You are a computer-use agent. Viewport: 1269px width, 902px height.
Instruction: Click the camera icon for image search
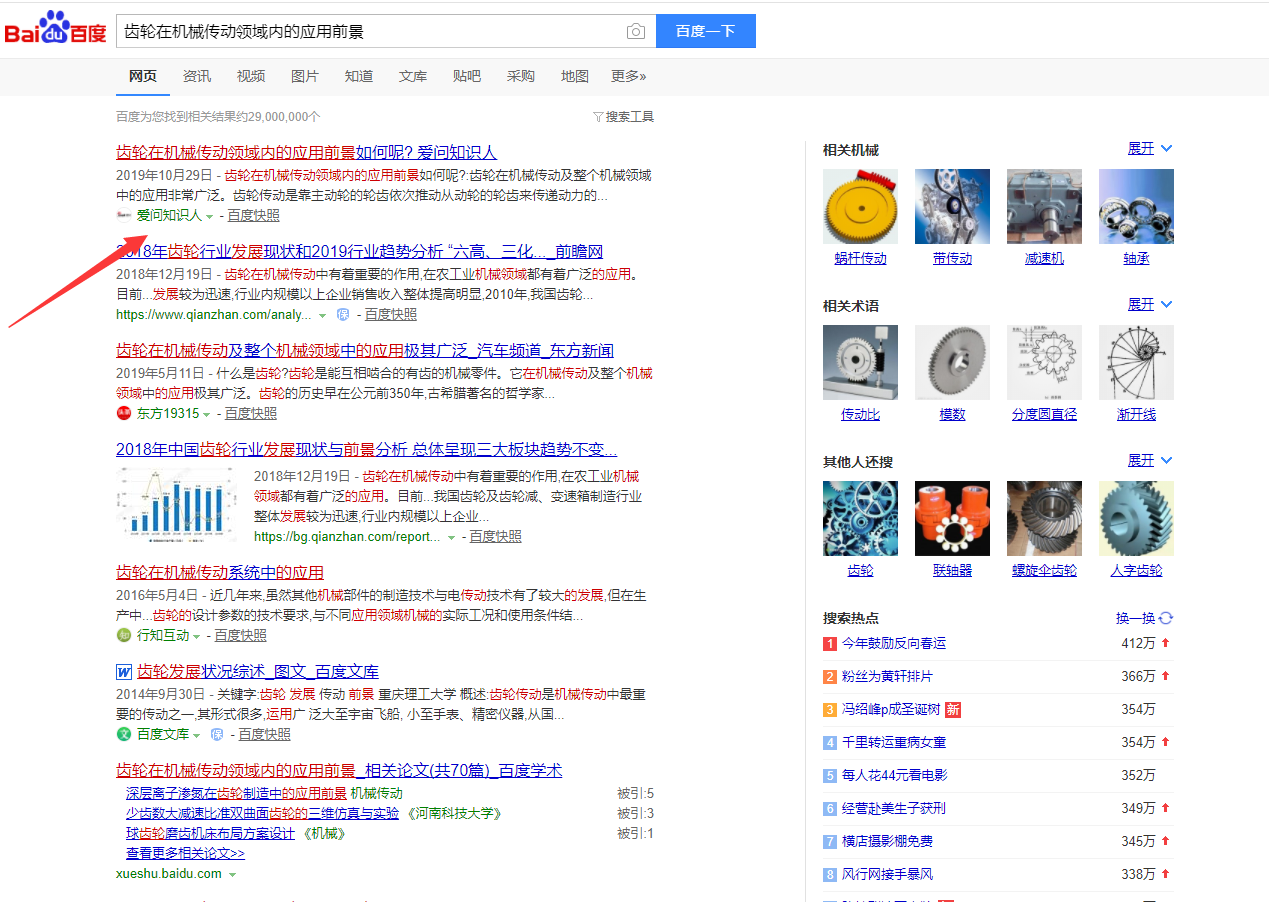tap(636, 31)
